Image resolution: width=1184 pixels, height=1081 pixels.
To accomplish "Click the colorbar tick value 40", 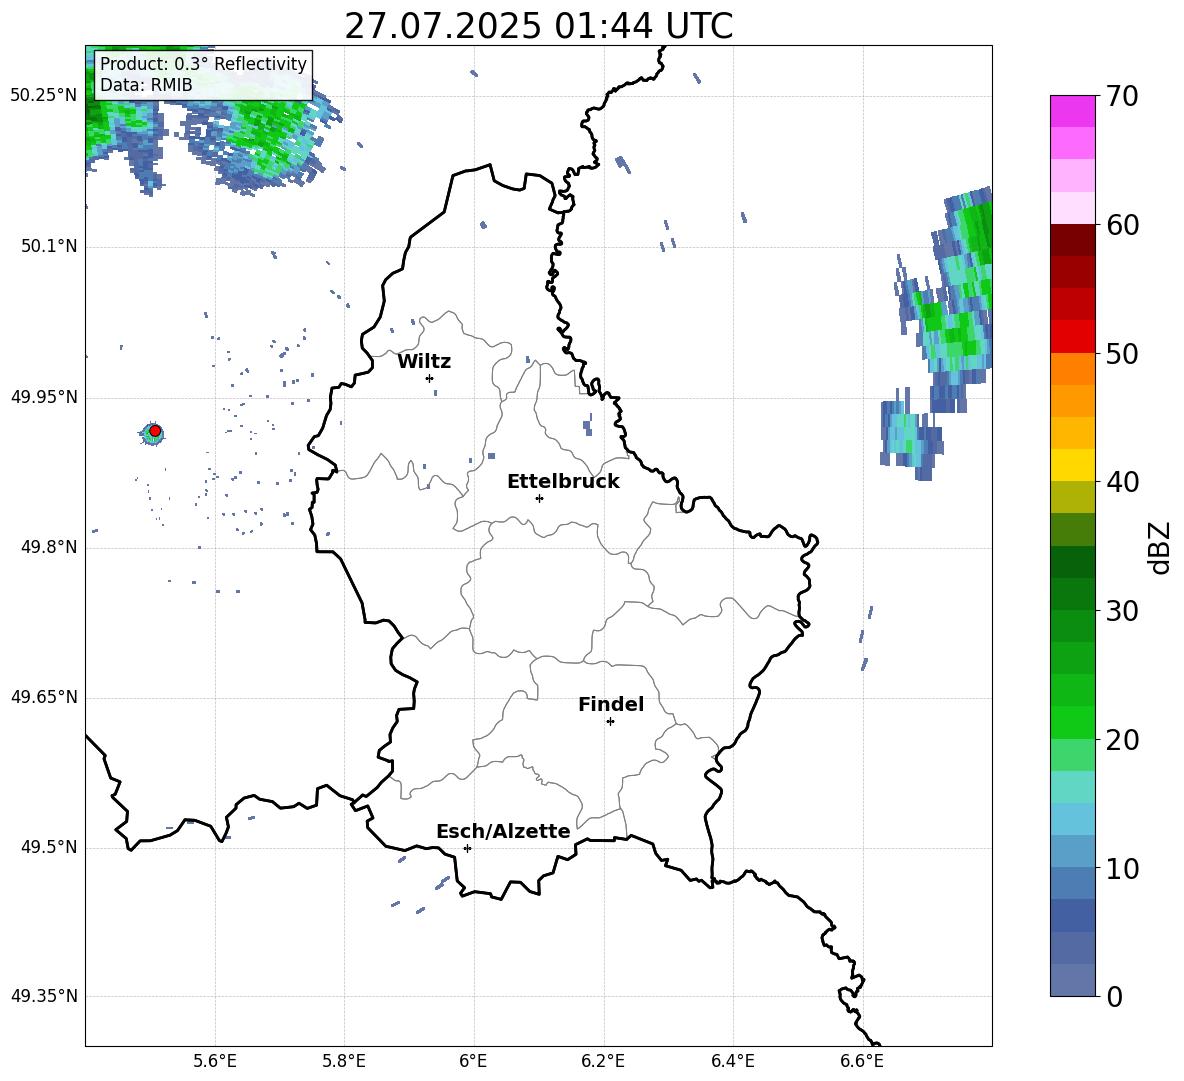I will [1122, 482].
